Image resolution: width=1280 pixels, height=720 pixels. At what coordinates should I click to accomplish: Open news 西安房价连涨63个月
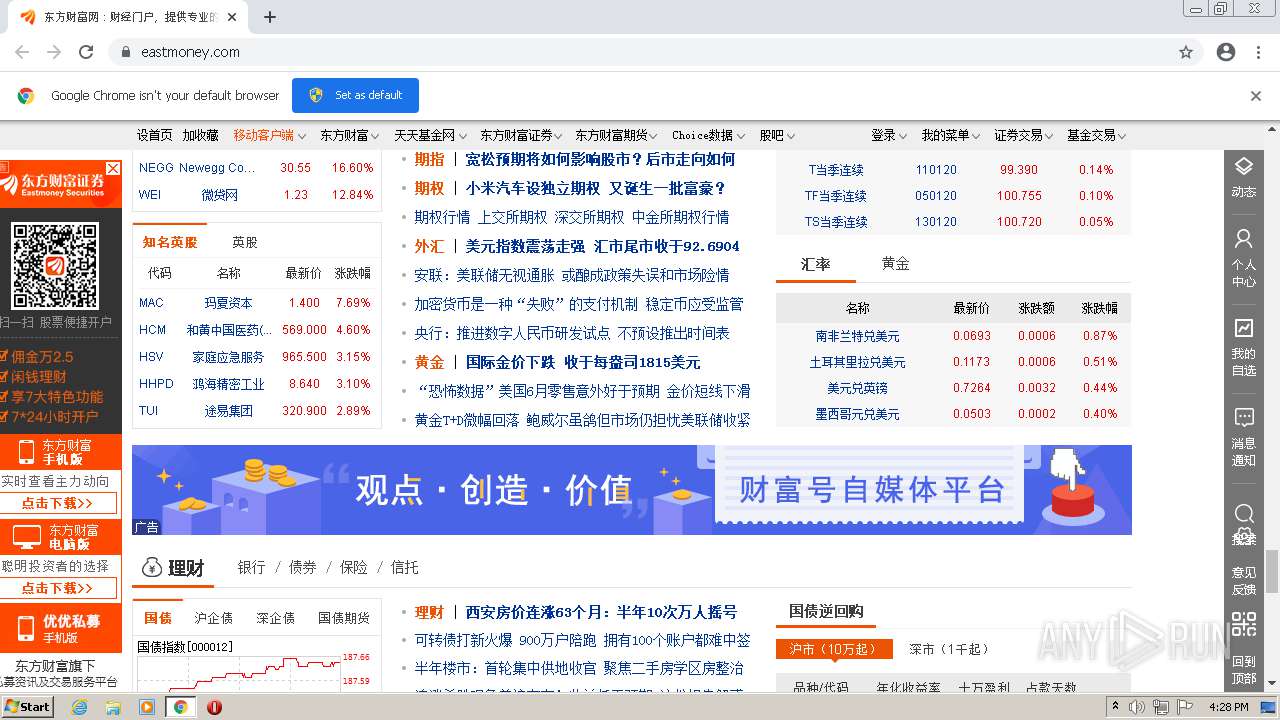point(601,612)
